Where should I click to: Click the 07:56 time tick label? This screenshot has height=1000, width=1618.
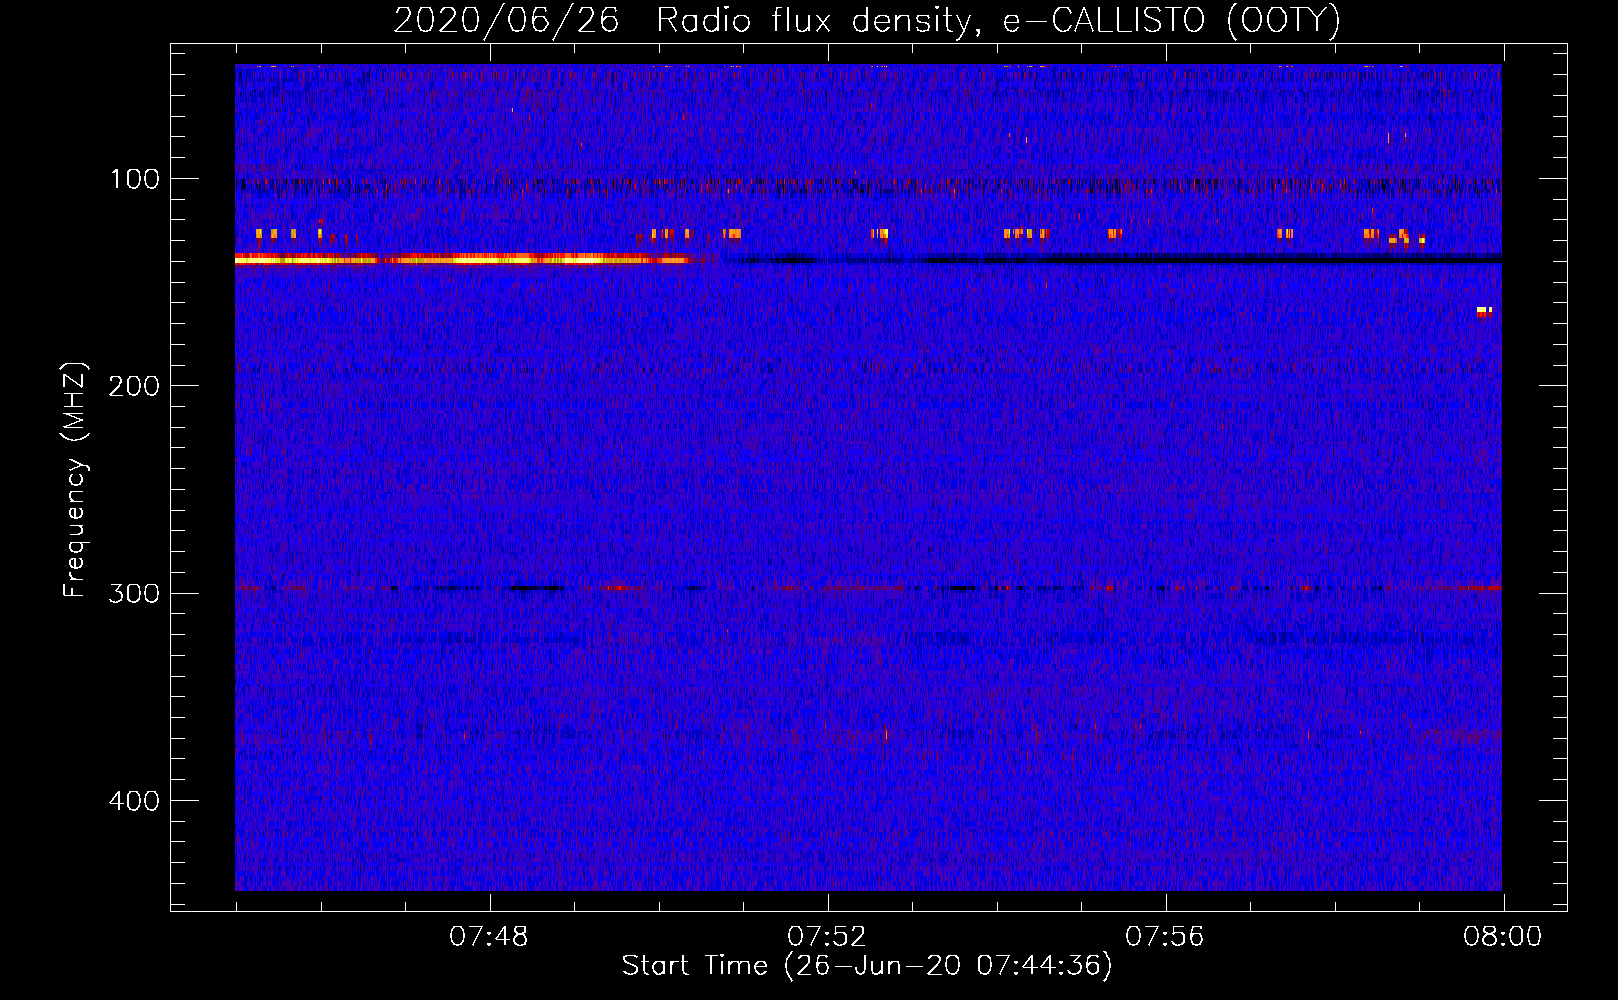pyautogui.click(x=1164, y=937)
